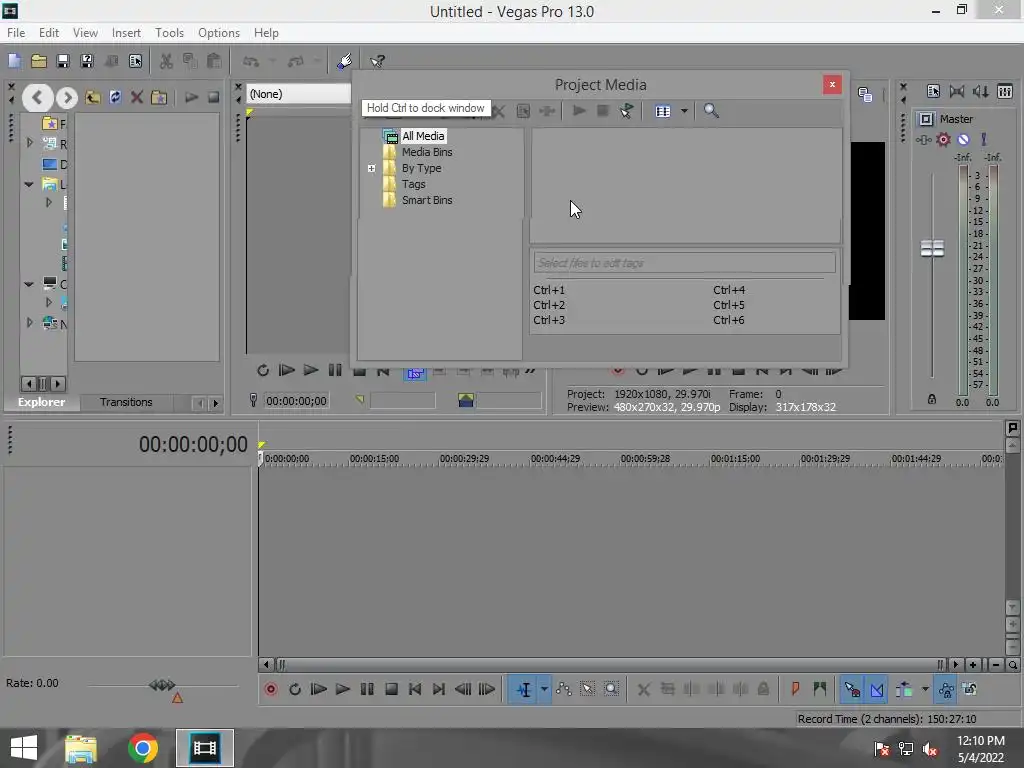Click the Project Media Views icon
The image size is (1024, 768).
coord(663,111)
